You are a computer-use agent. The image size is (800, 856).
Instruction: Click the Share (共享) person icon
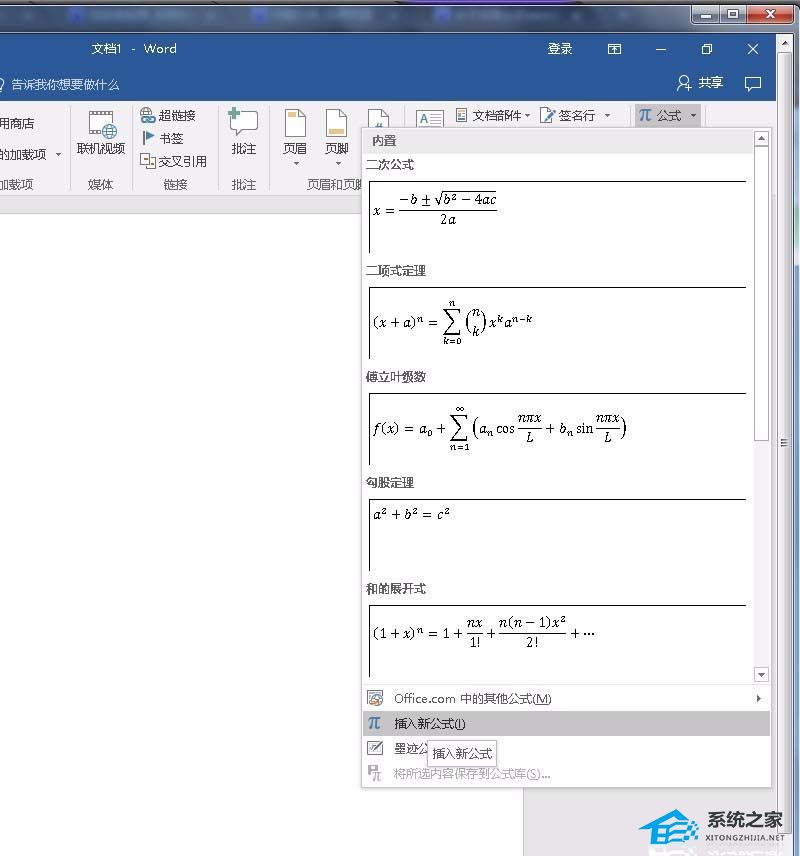click(684, 83)
